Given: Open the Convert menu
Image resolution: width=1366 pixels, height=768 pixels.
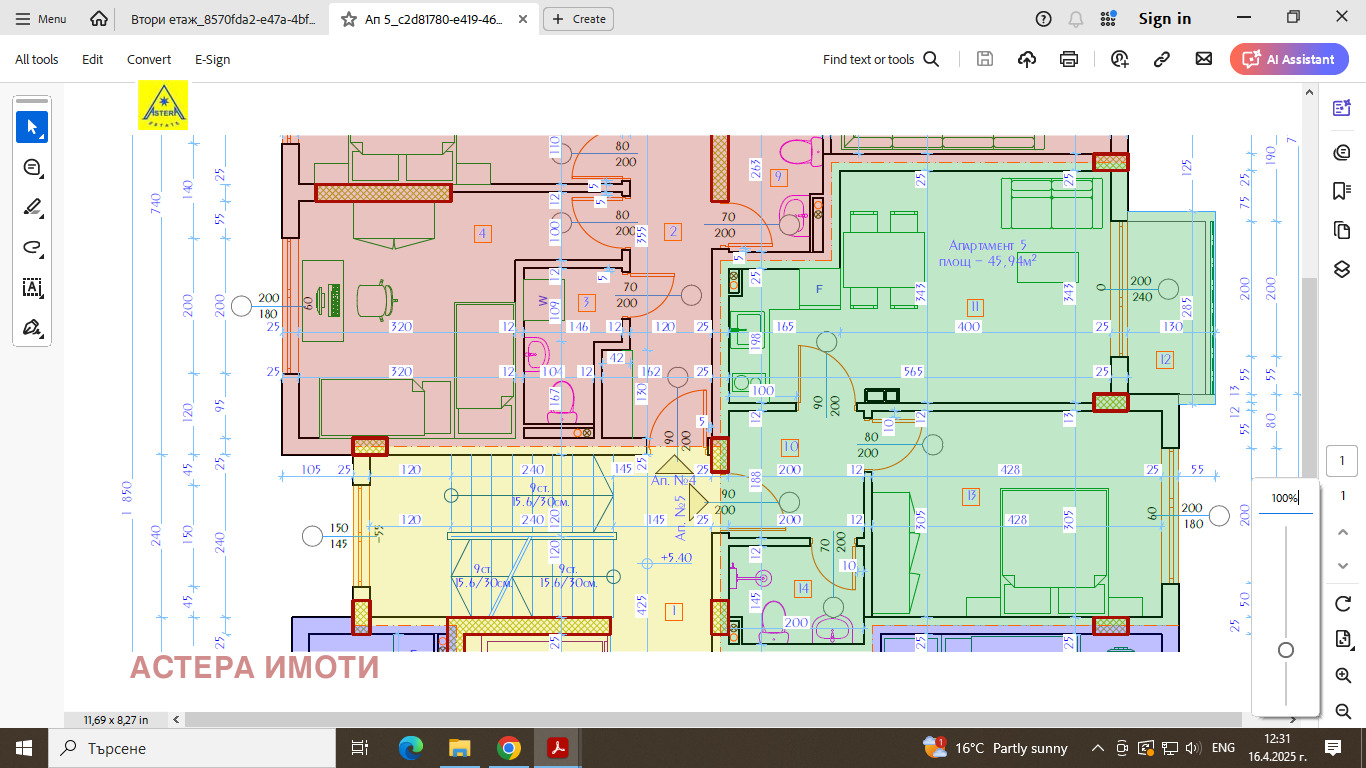Looking at the screenshot, I should tap(149, 59).
